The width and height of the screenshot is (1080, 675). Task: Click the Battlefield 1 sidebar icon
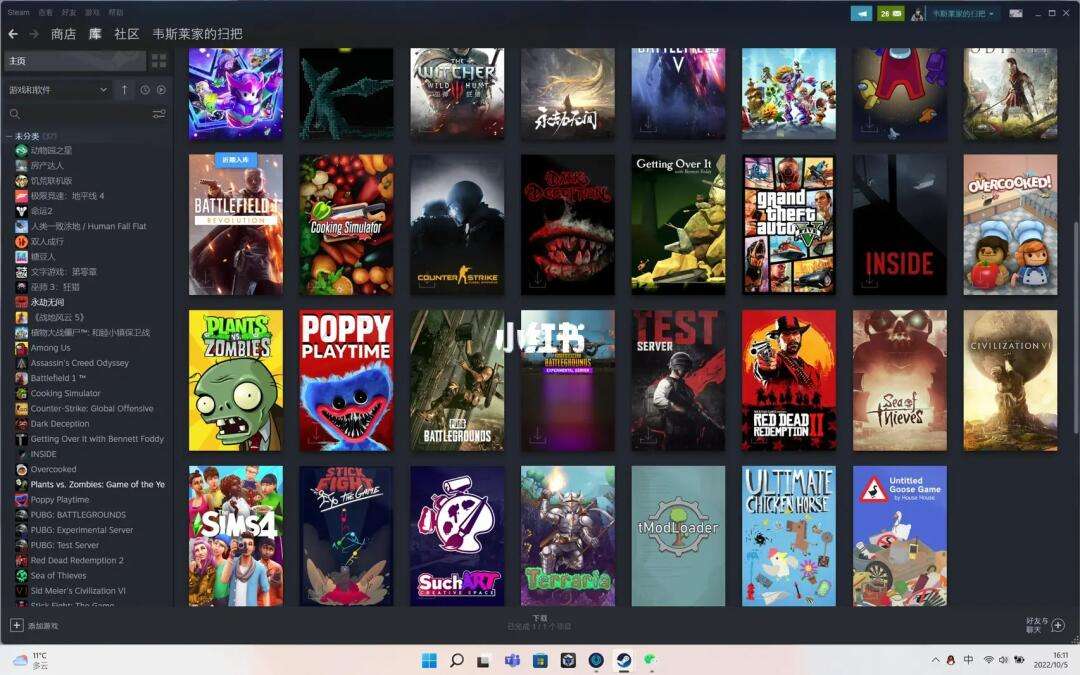pos(21,378)
